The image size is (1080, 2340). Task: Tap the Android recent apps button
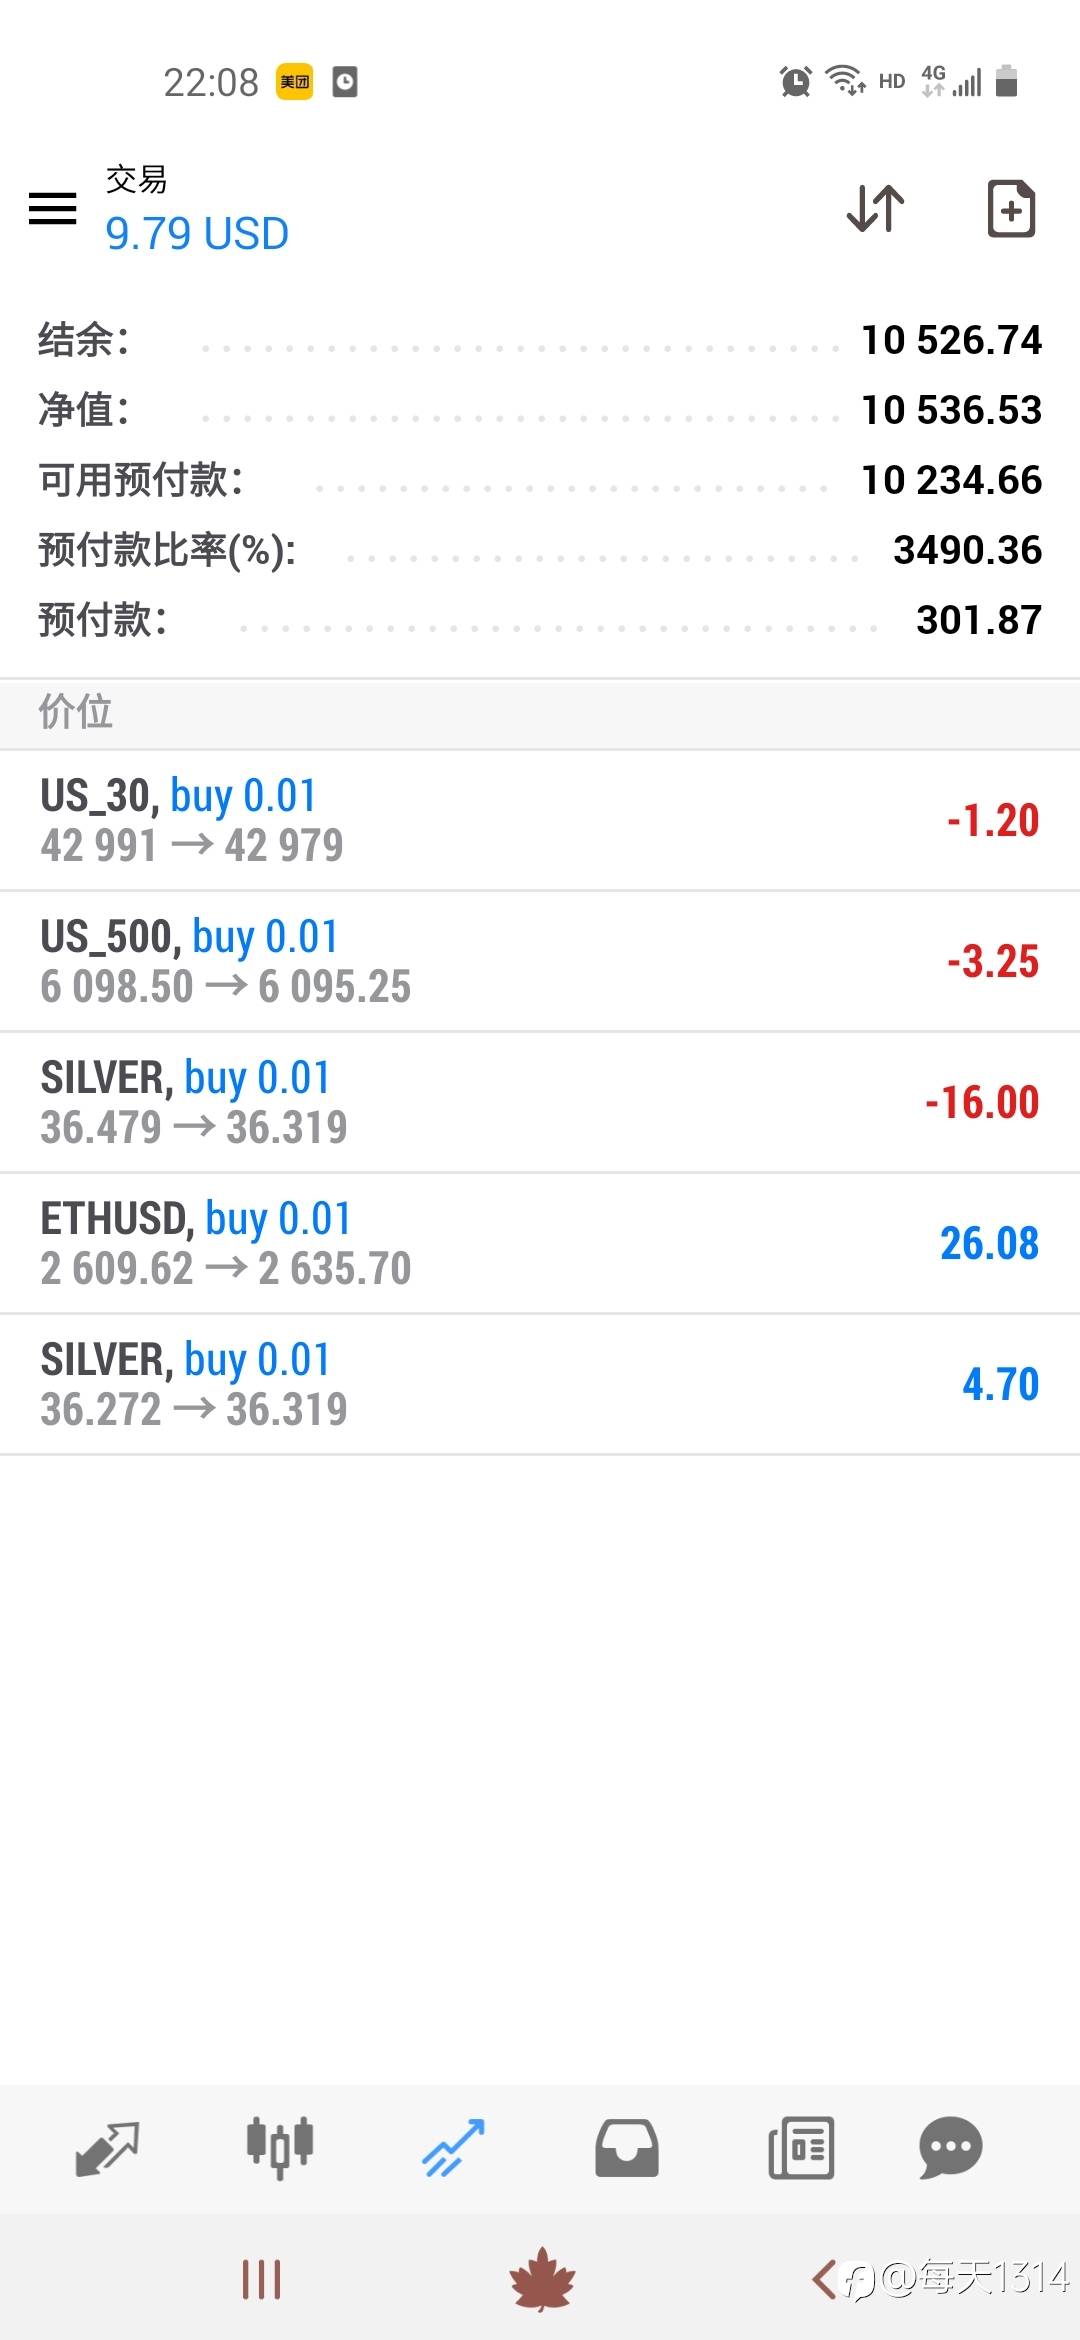coord(261,2280)
